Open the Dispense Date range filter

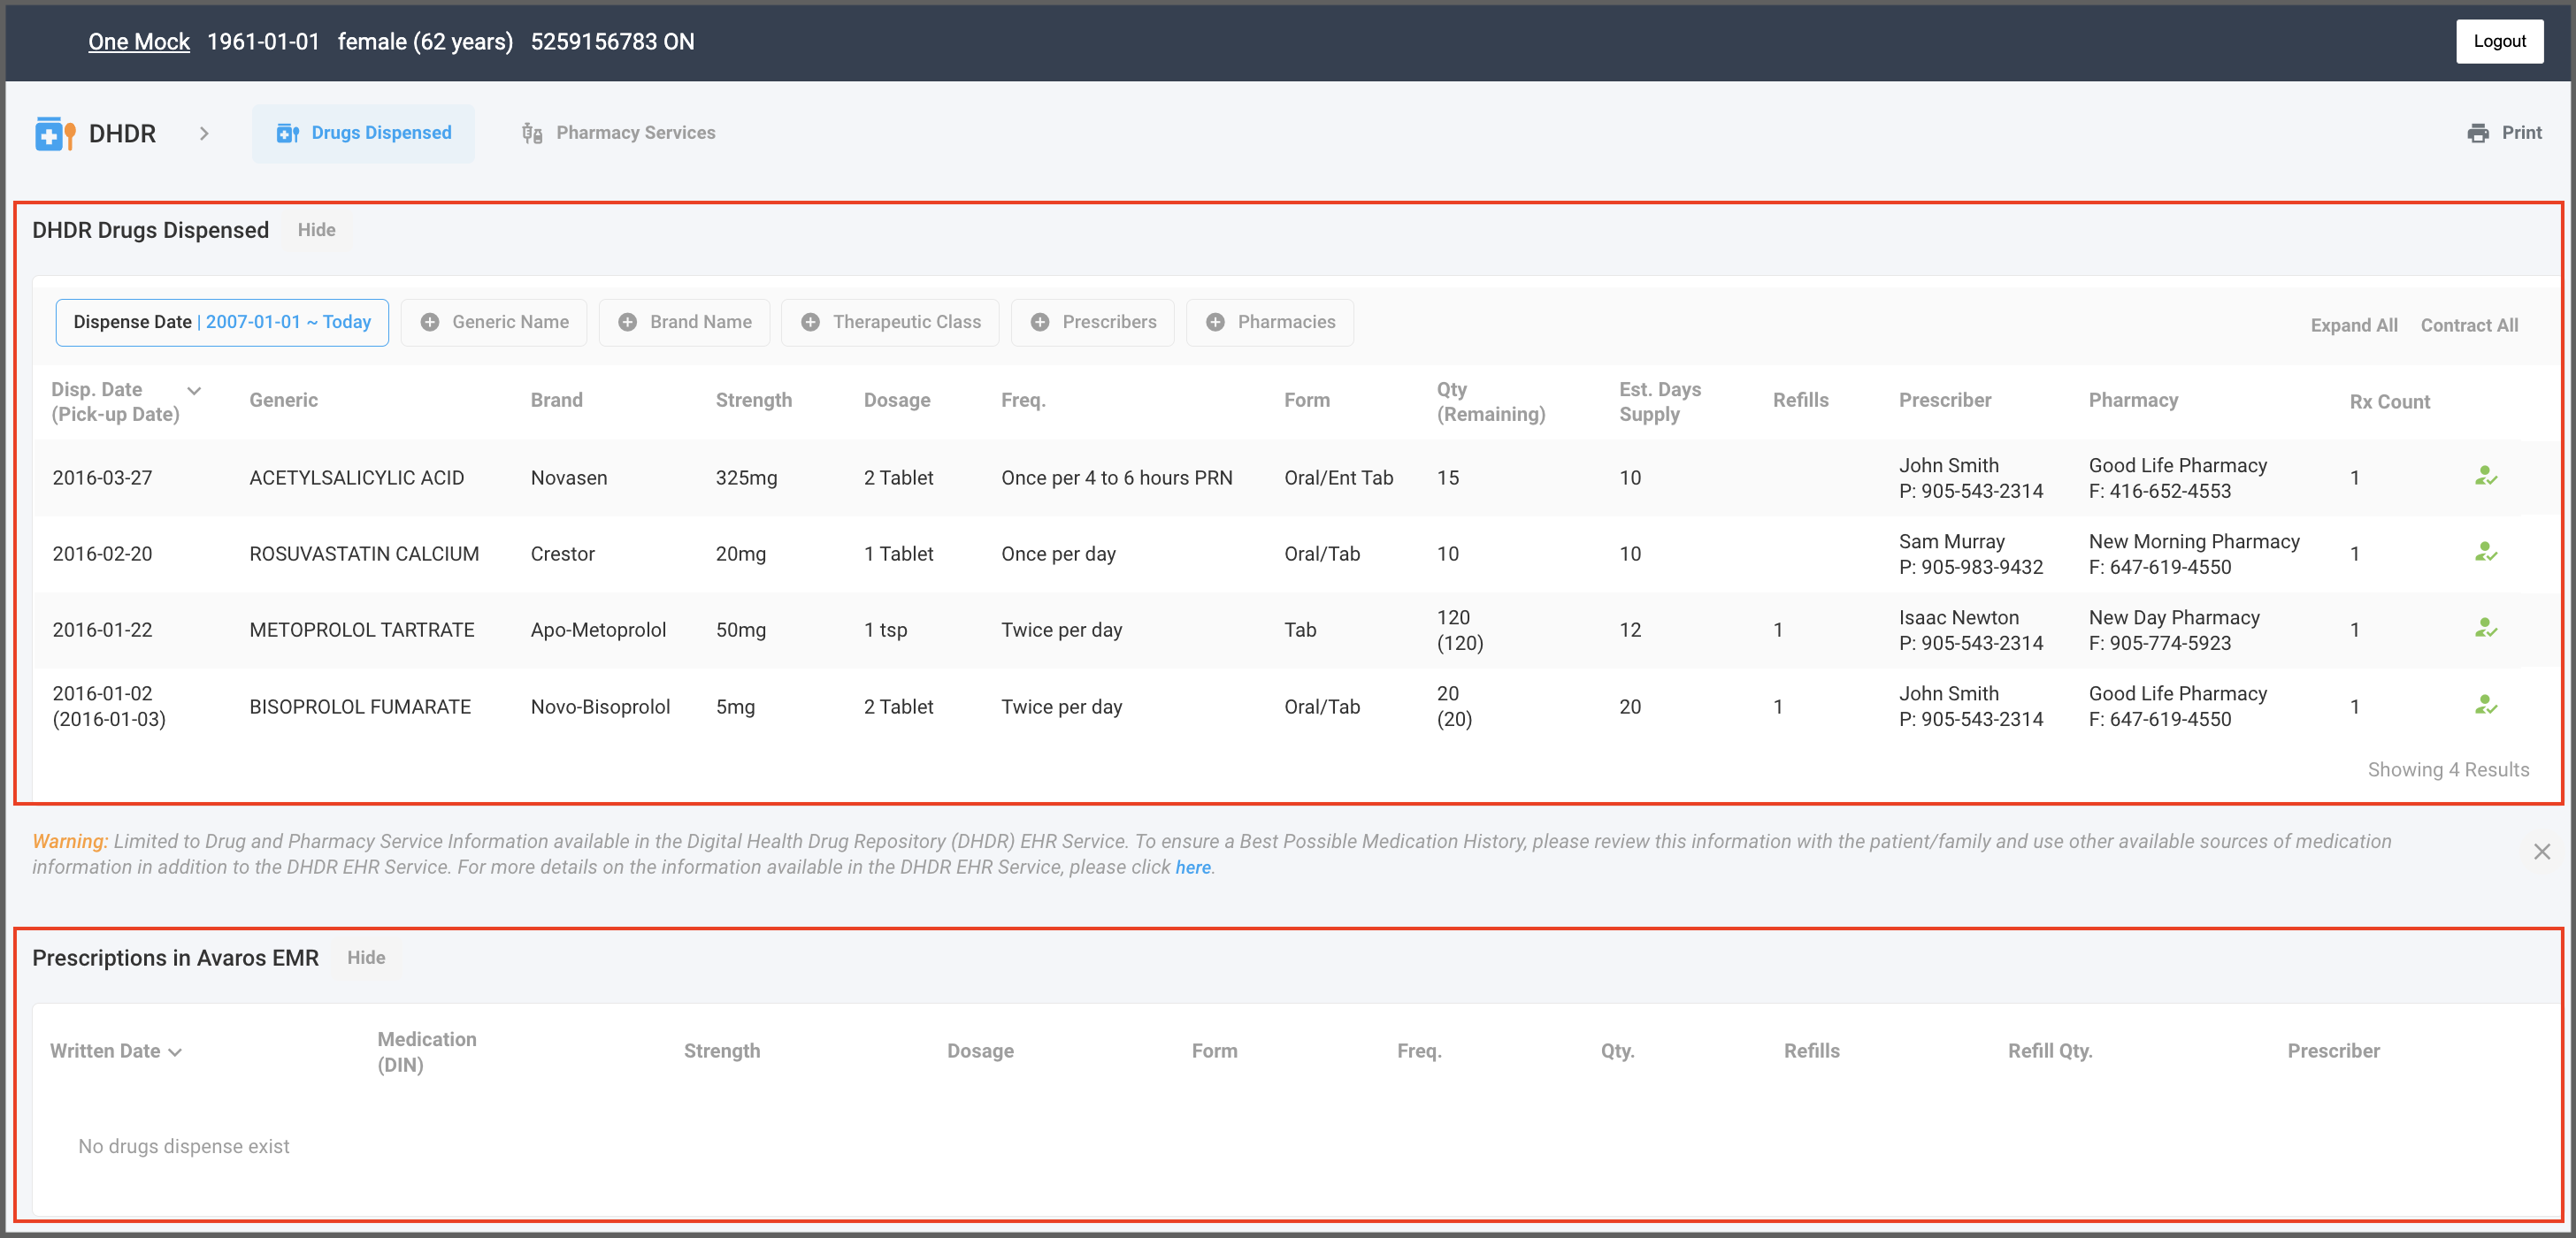click(x=222, y=322)
